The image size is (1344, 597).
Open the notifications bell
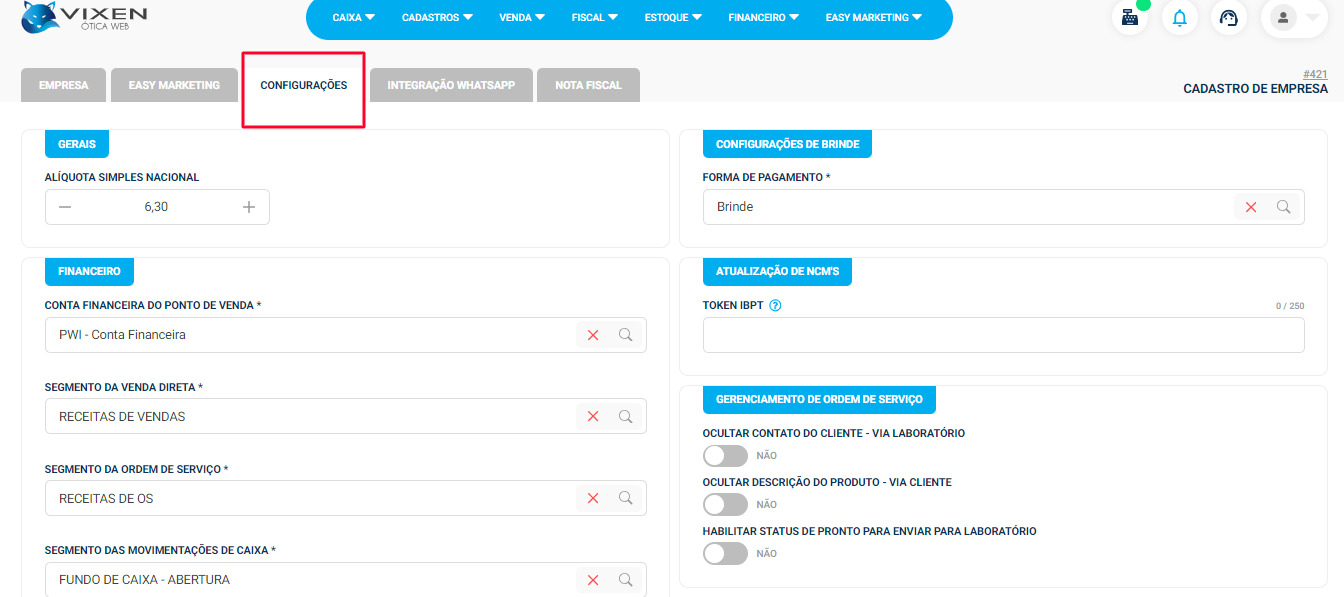(x=1180, y=18)
